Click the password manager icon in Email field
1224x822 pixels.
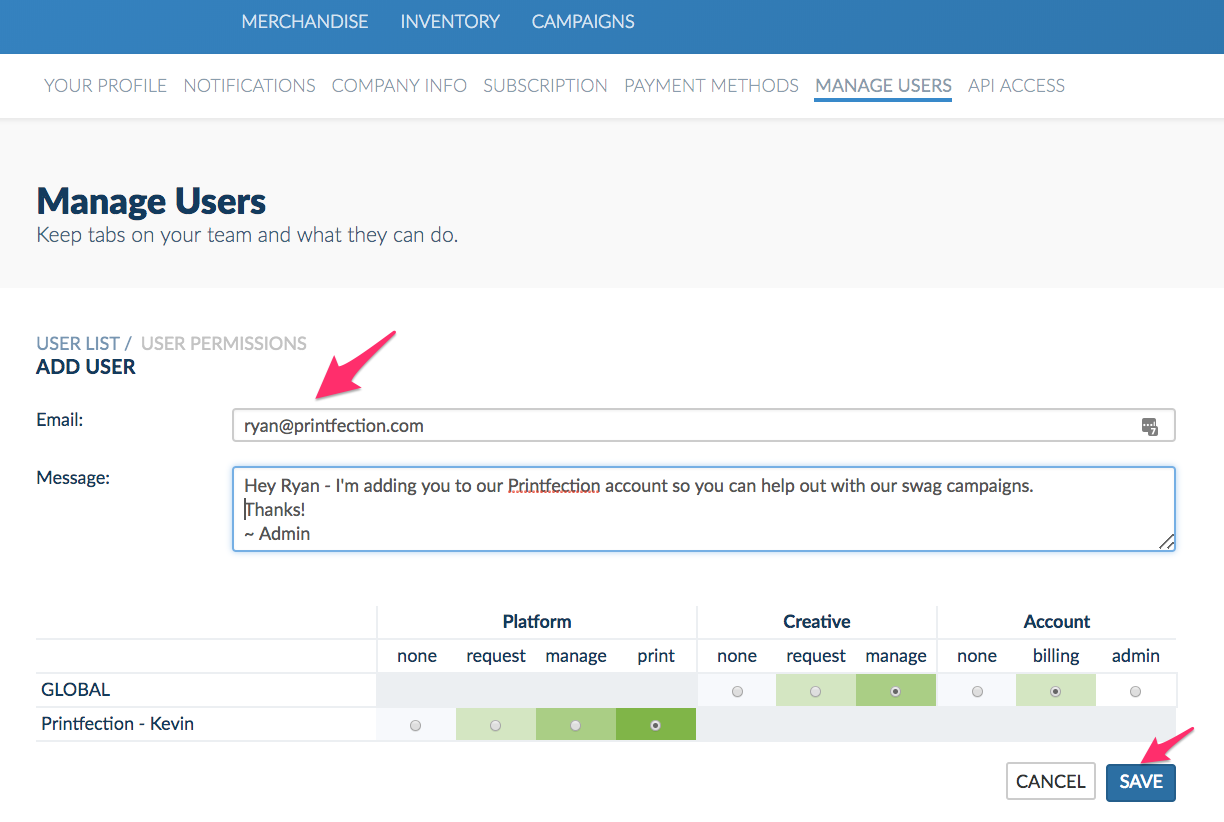pos(1149,426)
